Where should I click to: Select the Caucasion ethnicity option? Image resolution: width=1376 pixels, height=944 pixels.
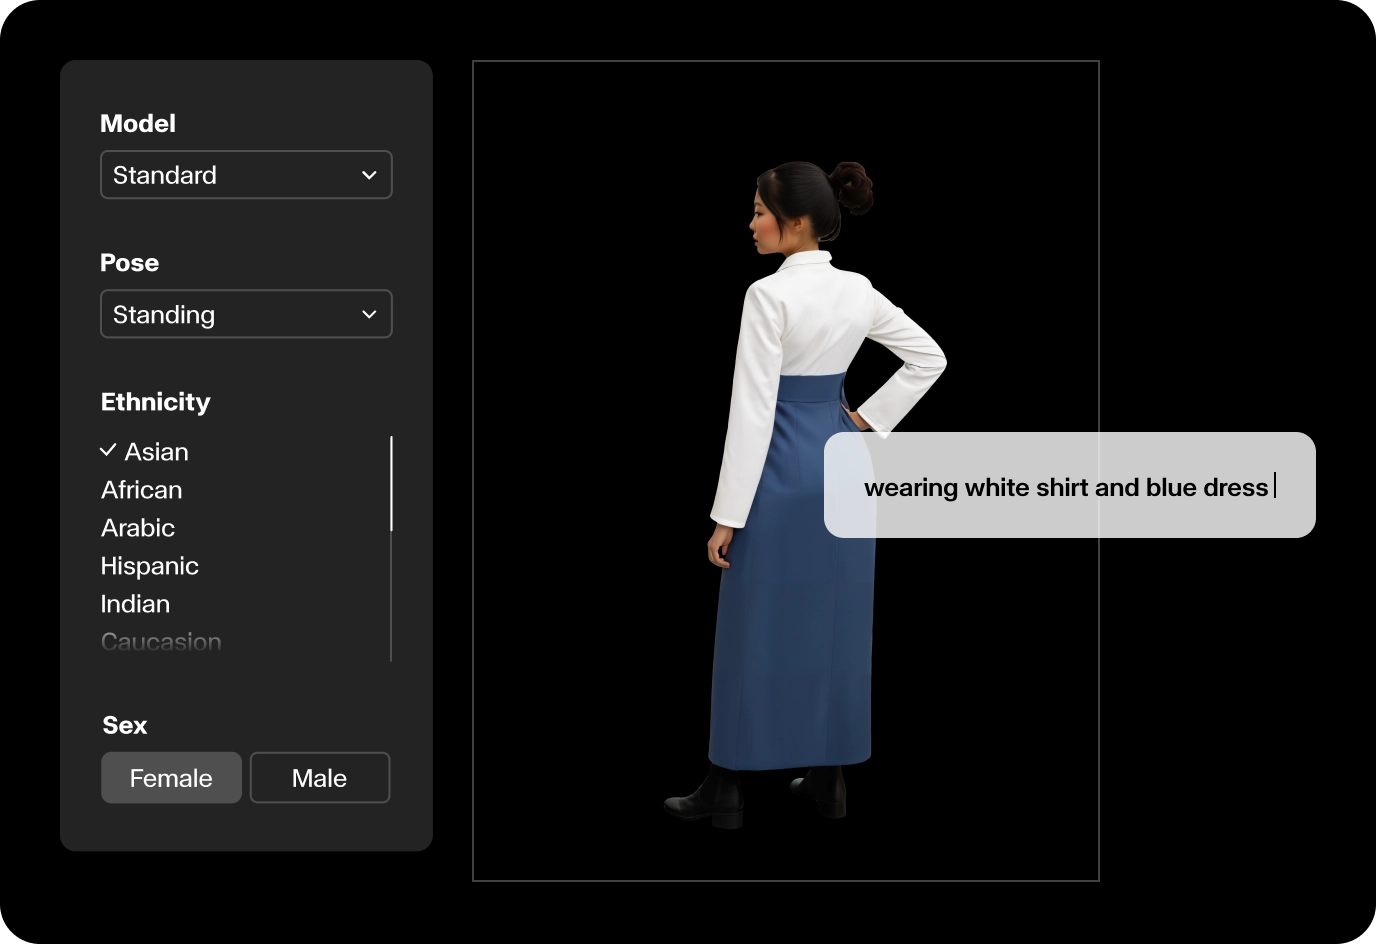click(x=160, y=641)
